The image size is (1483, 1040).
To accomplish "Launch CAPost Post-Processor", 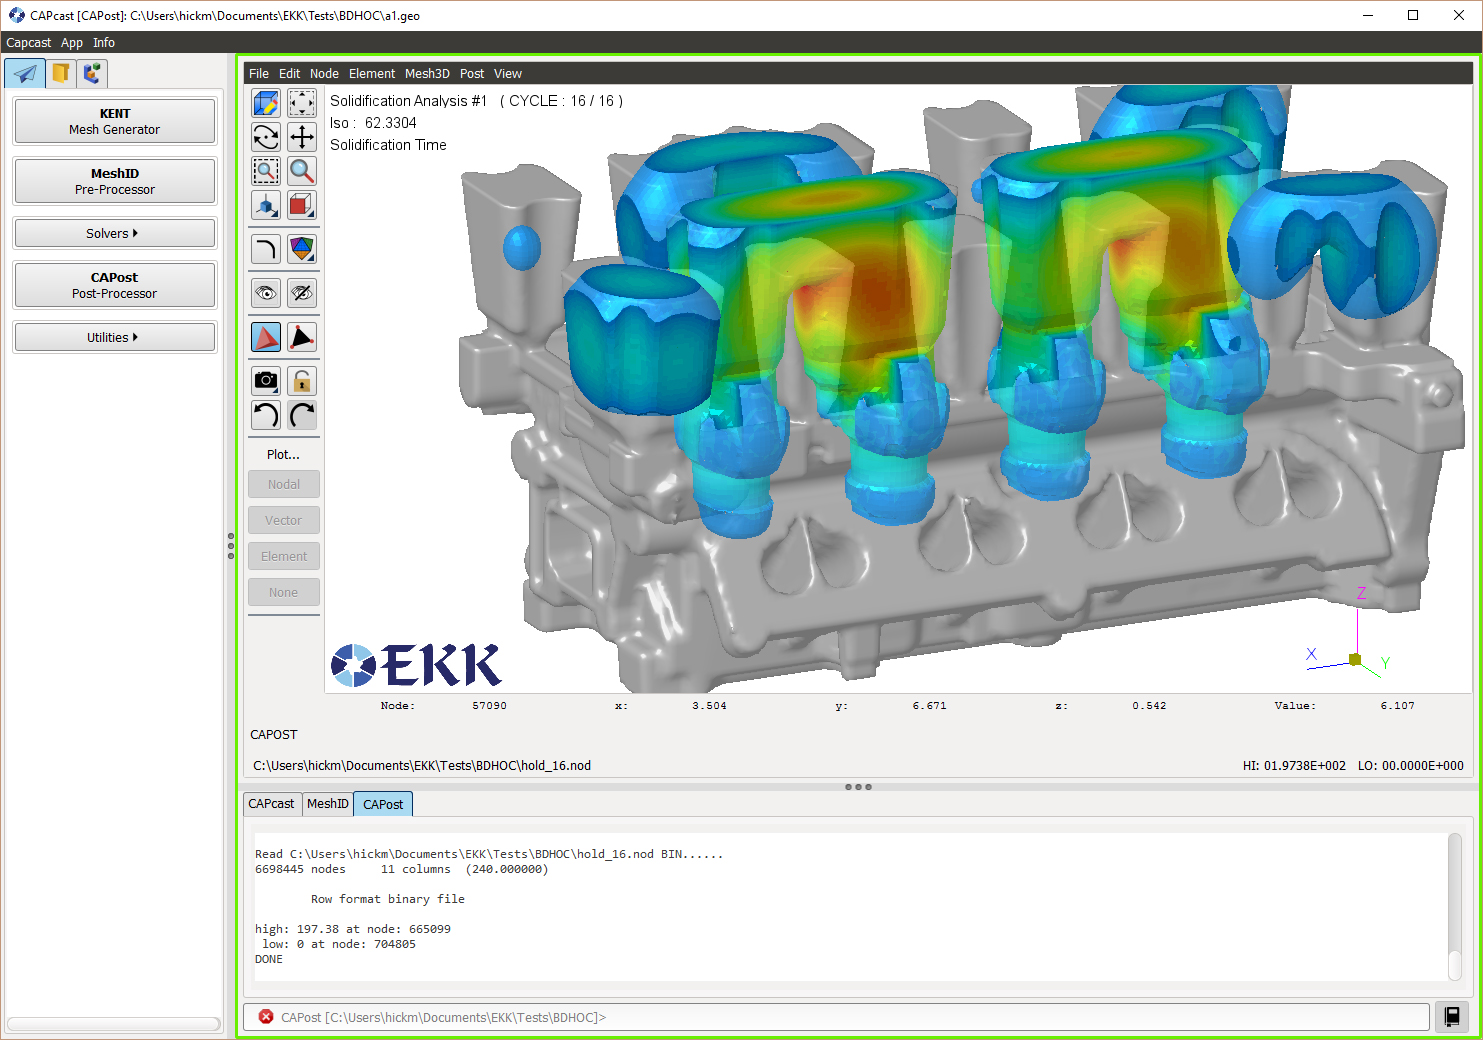I will [x=115, y=285].
